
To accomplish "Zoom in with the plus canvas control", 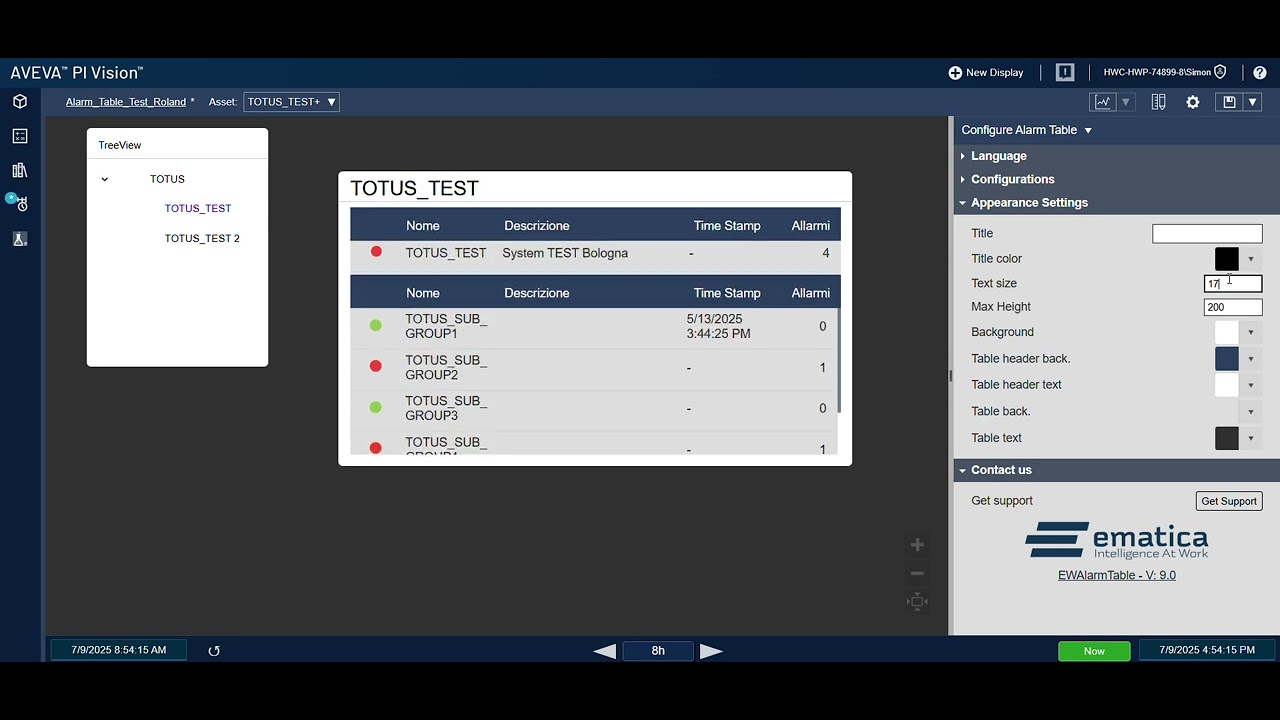I will (x=917, y=545).
